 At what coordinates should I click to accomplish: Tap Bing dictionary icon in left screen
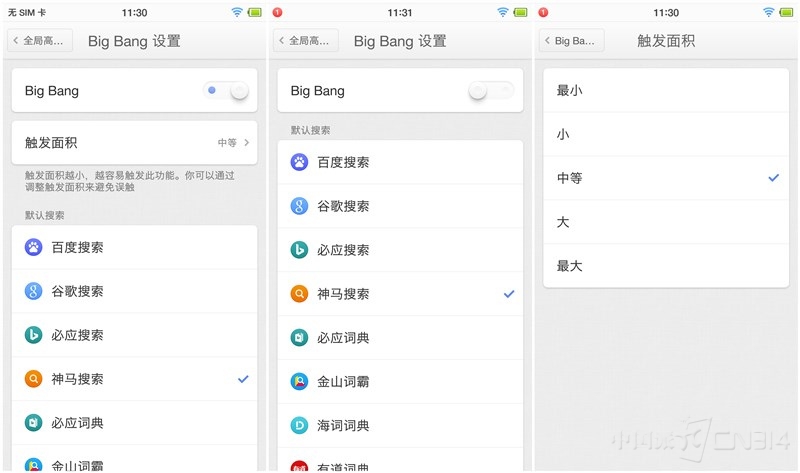tap(34, 423)
